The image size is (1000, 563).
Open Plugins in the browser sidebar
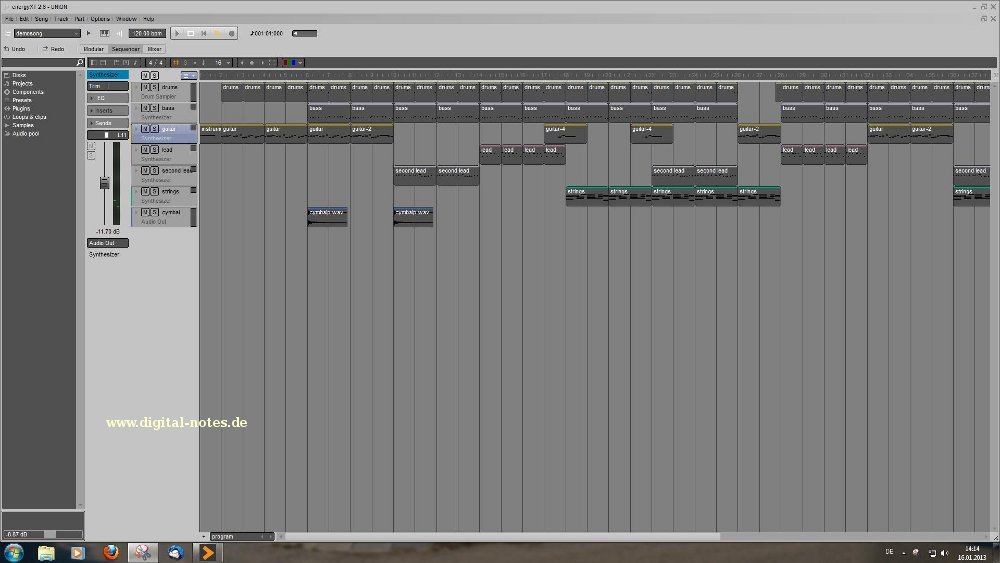[x=21, y=108]
